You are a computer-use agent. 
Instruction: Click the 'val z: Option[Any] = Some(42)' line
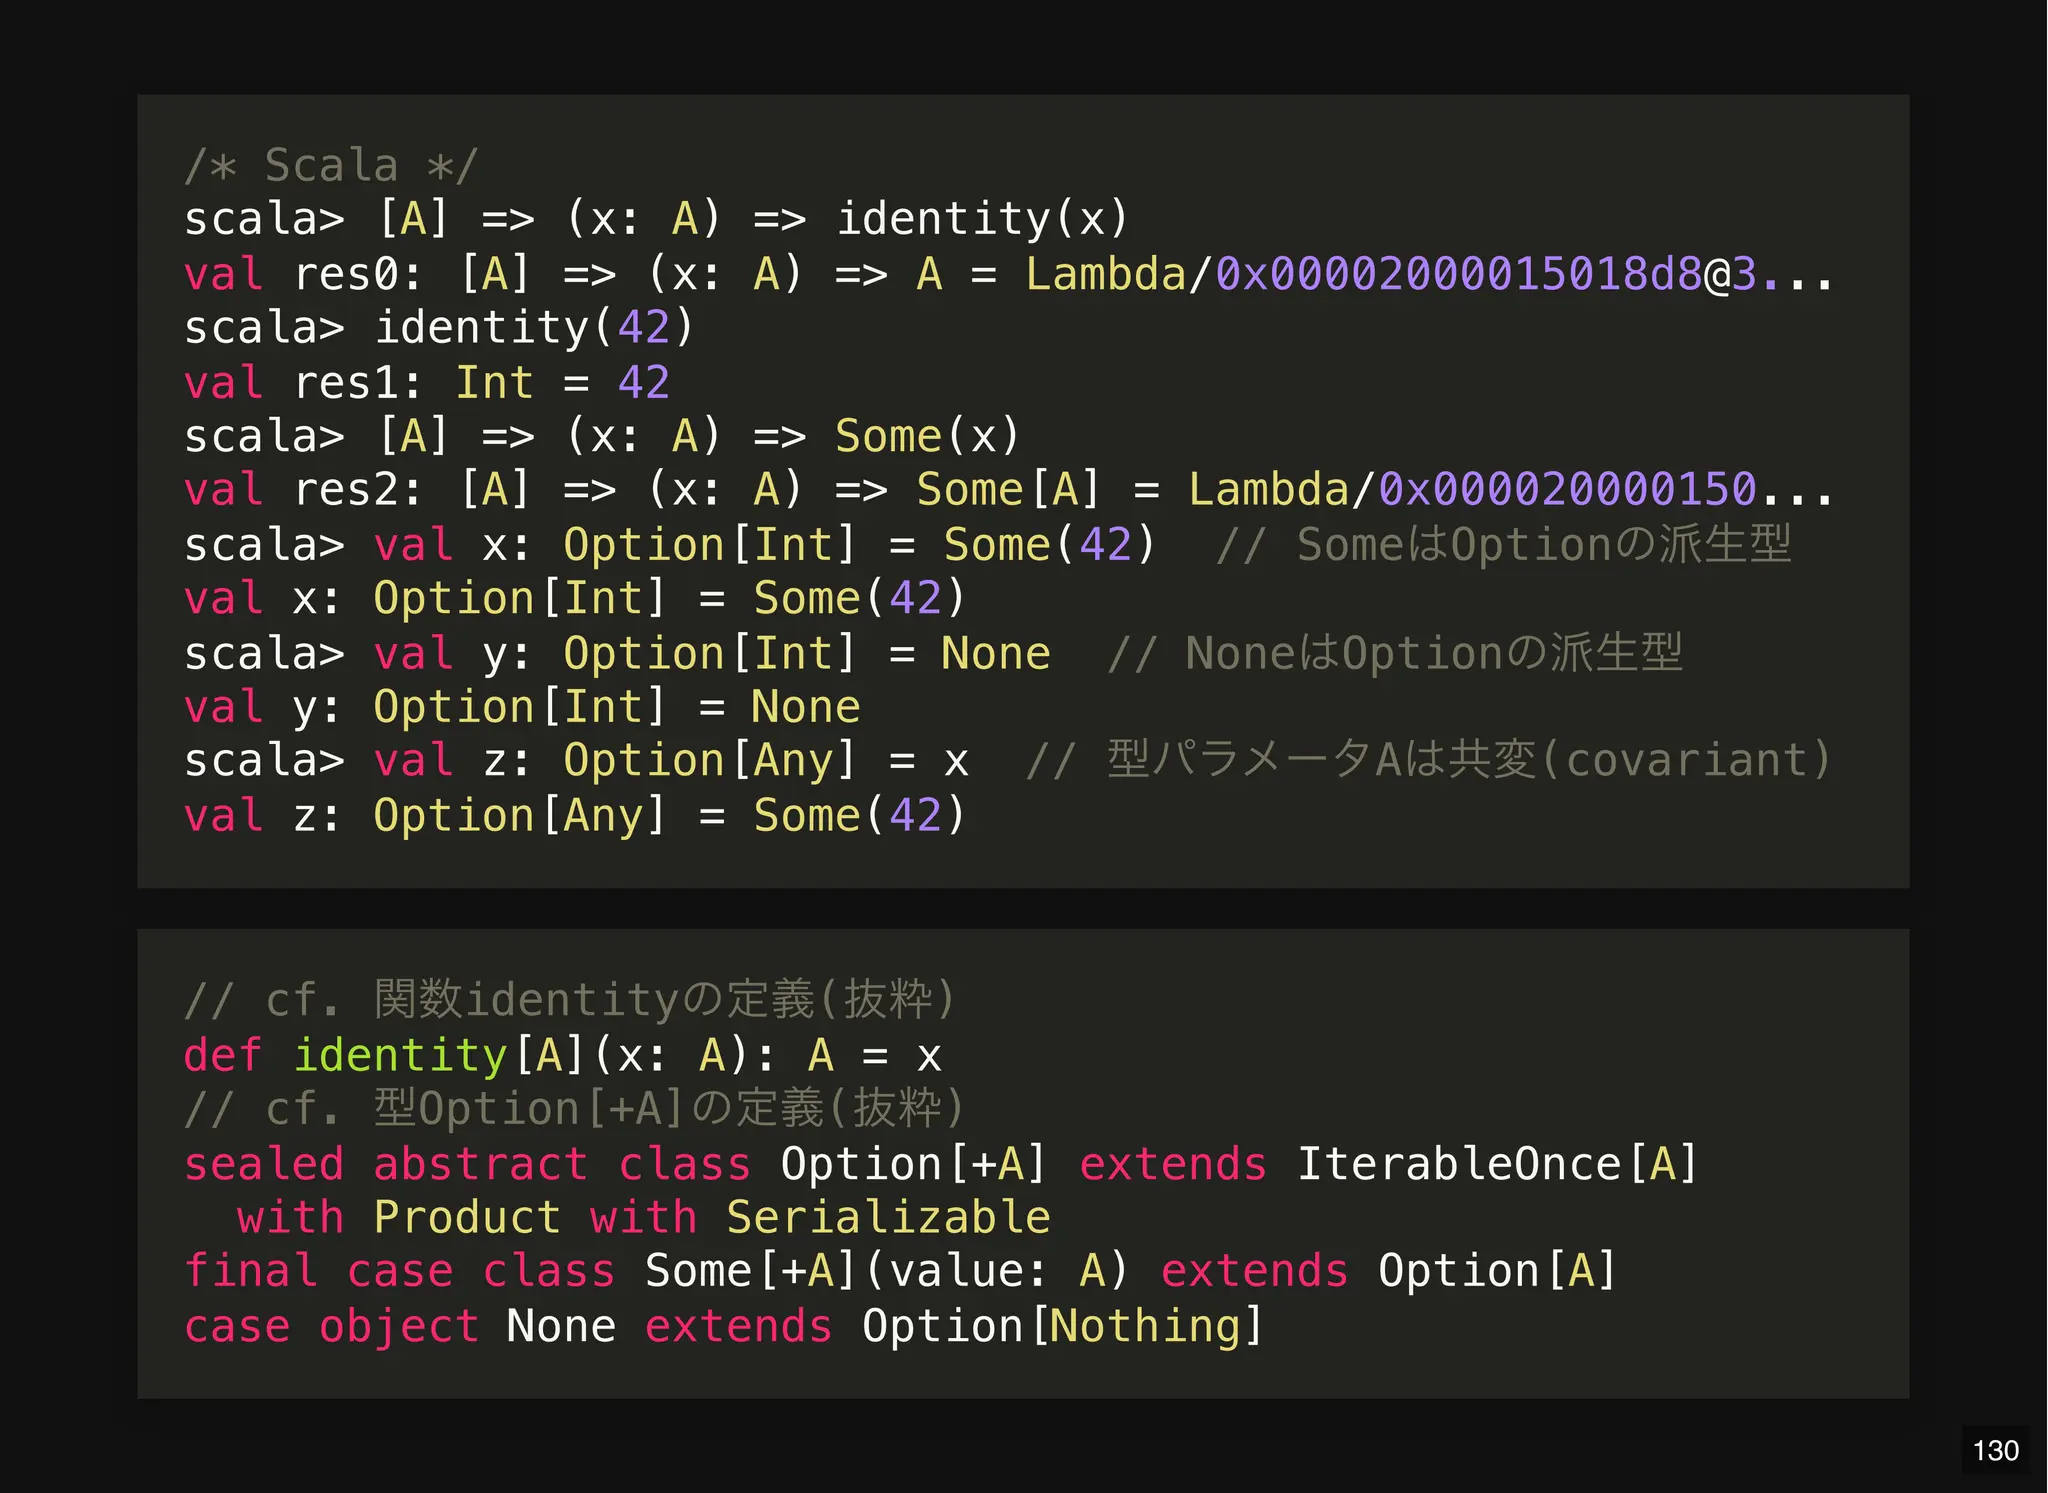pyautogui.click(x=575, y=816)
